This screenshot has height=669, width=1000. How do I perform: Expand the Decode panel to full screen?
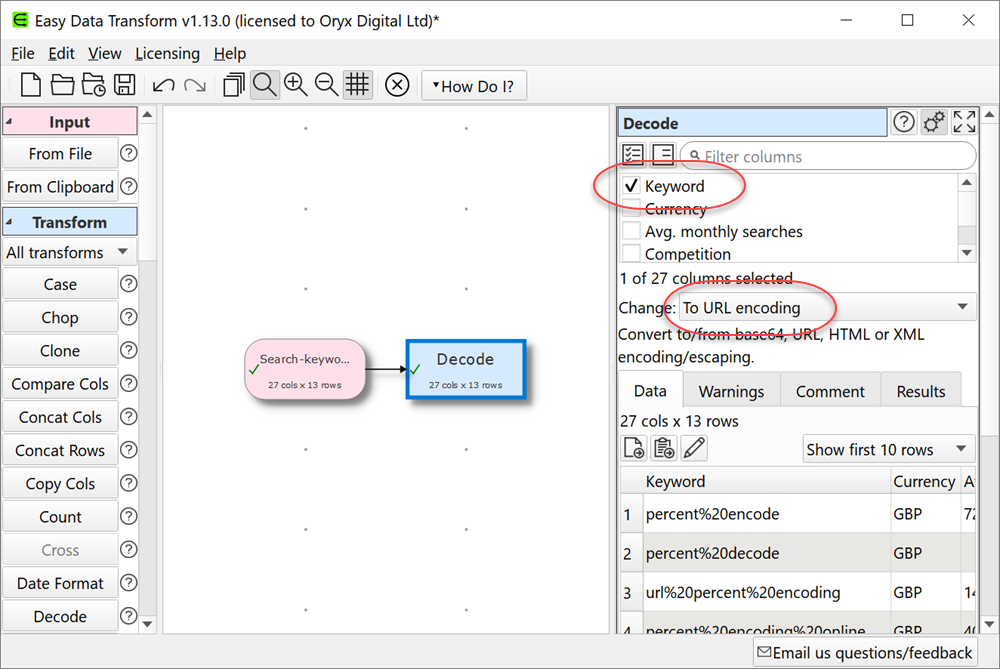964,122
